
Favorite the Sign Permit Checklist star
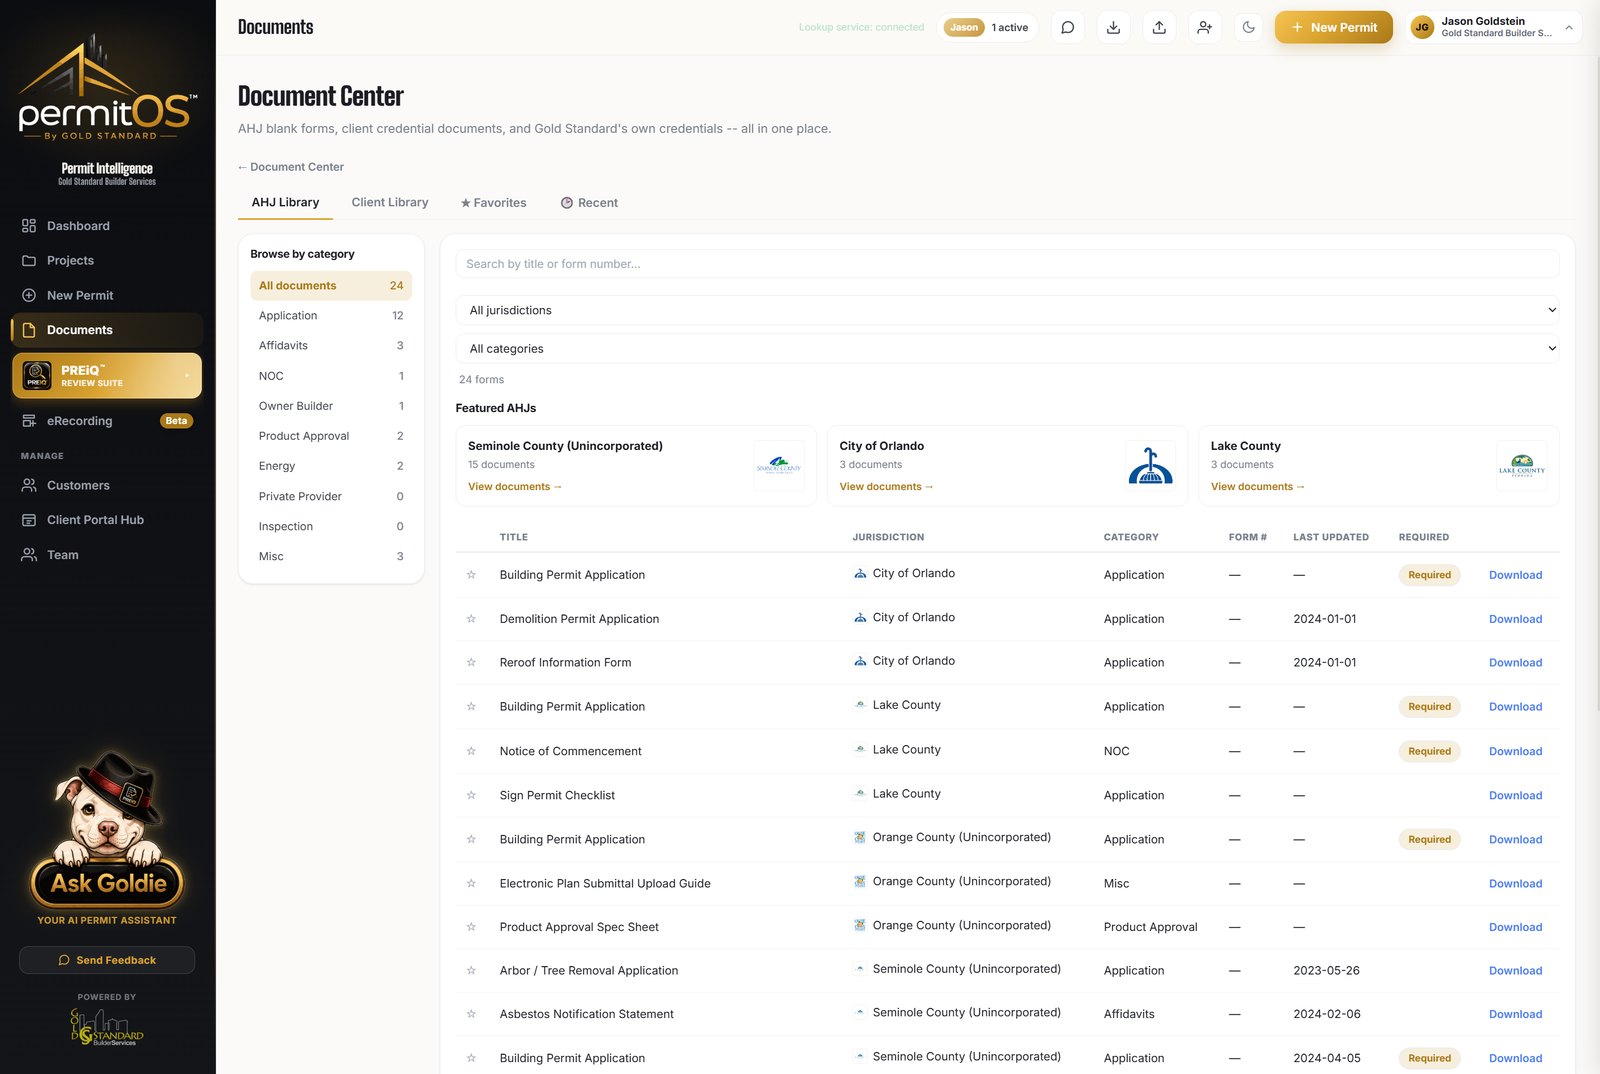(x=471, y=795)
